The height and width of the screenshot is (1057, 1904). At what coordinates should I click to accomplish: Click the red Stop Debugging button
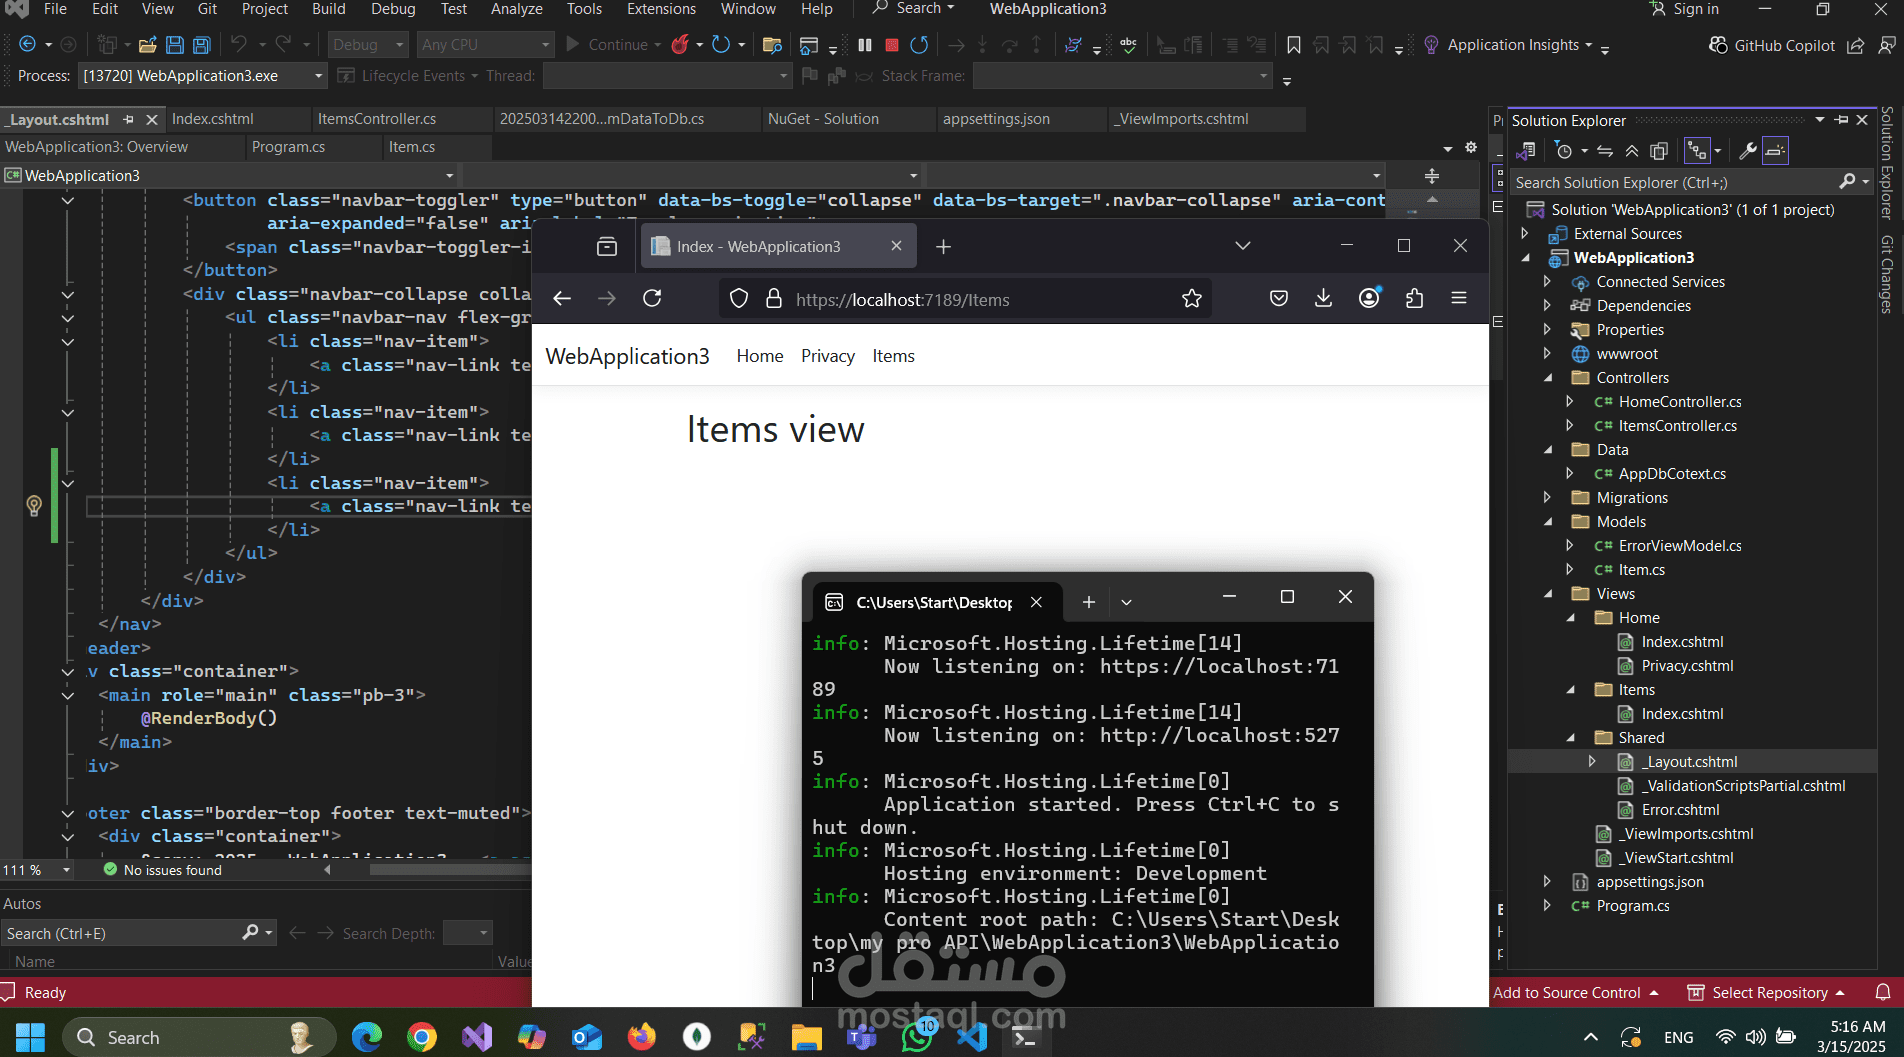click(x=892, y=45)
